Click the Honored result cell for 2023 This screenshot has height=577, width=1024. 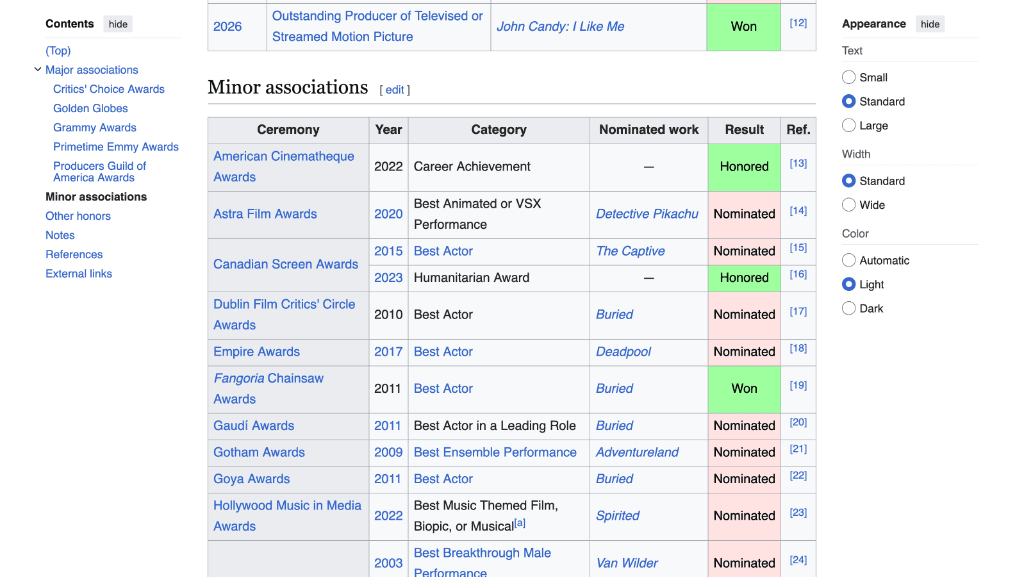744,278
